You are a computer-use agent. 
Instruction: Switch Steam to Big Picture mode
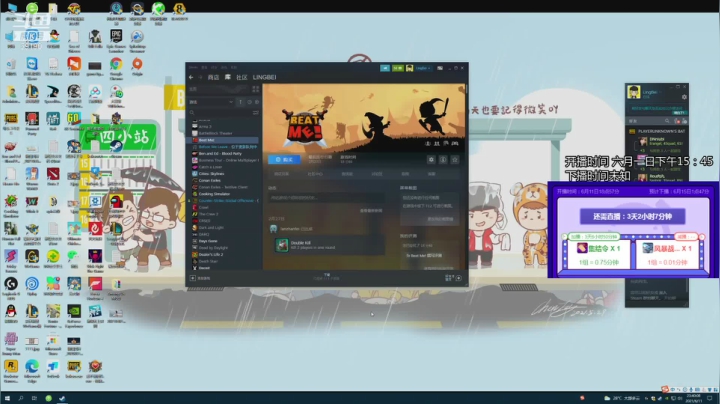(x=440, y=68)
